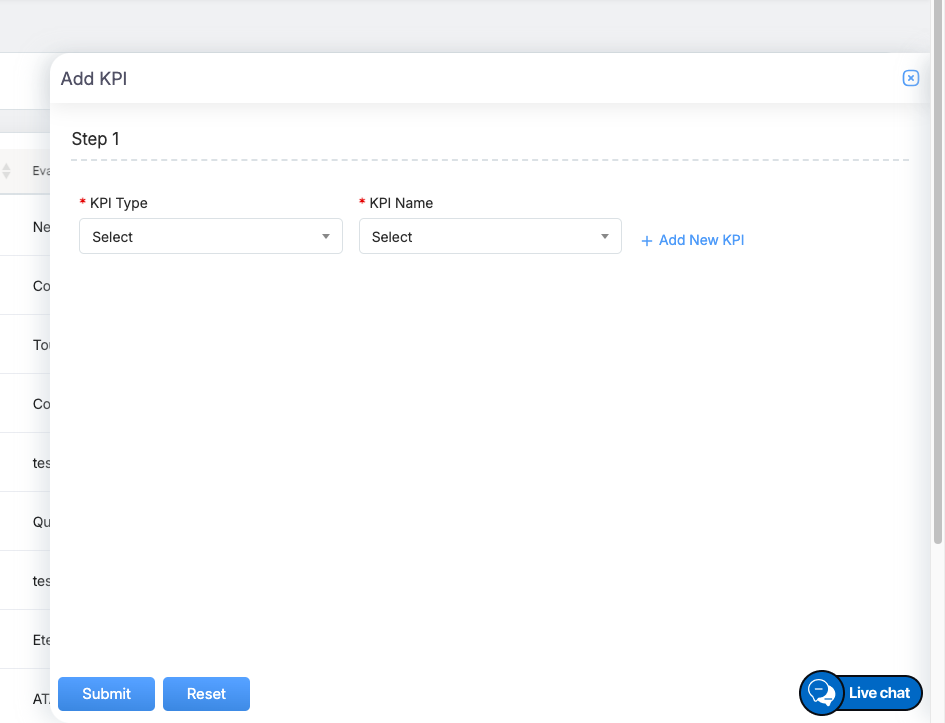Expand the KPI Name dropdown arrow
Screen dimensions: 945x723
point(604,237)
